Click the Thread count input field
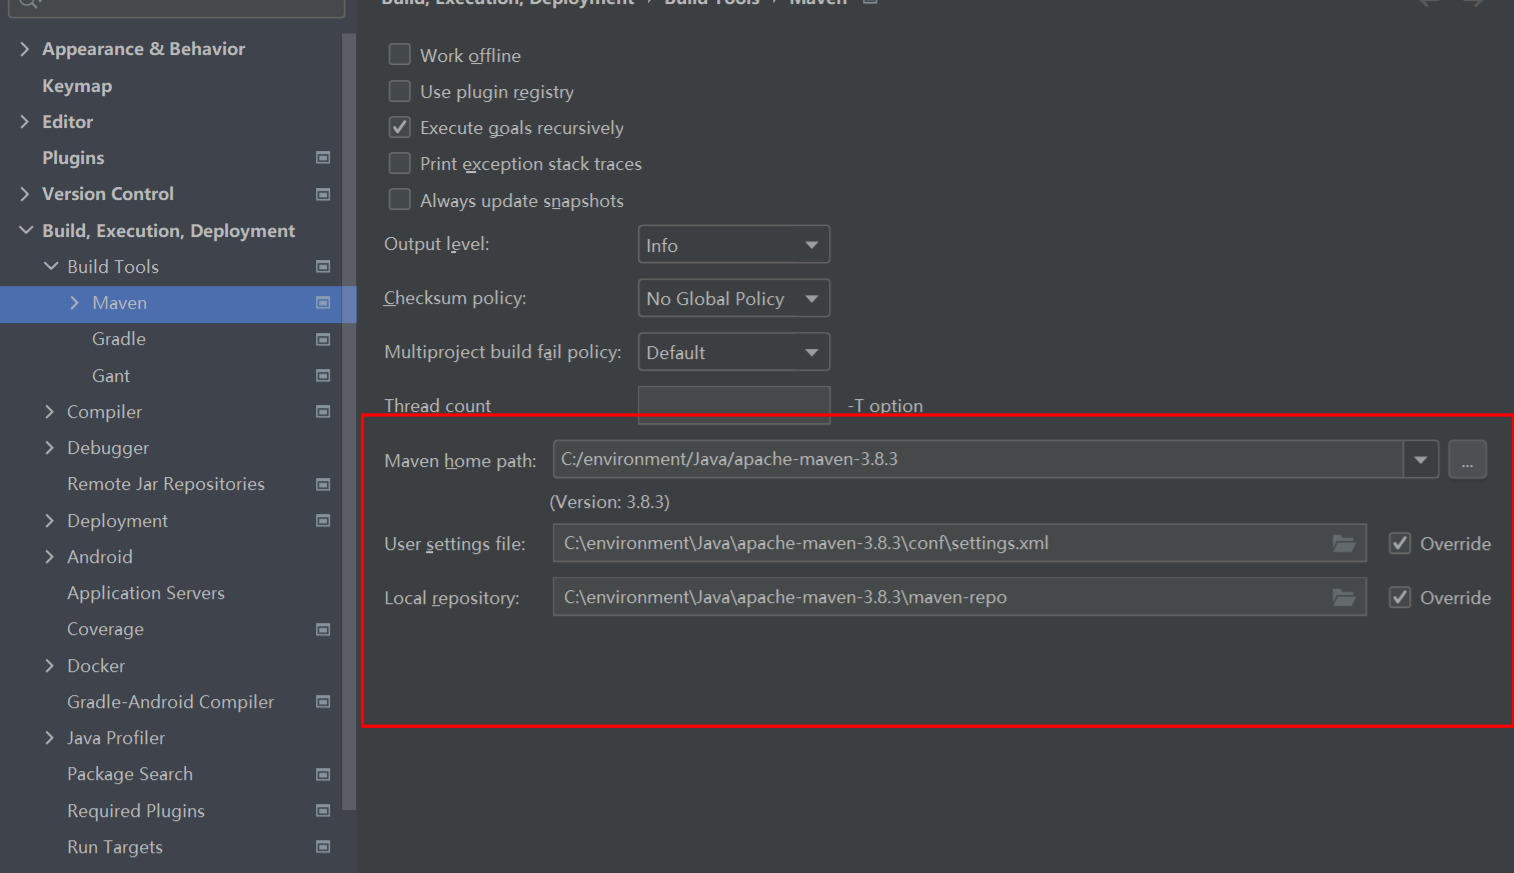 [734, 405]
